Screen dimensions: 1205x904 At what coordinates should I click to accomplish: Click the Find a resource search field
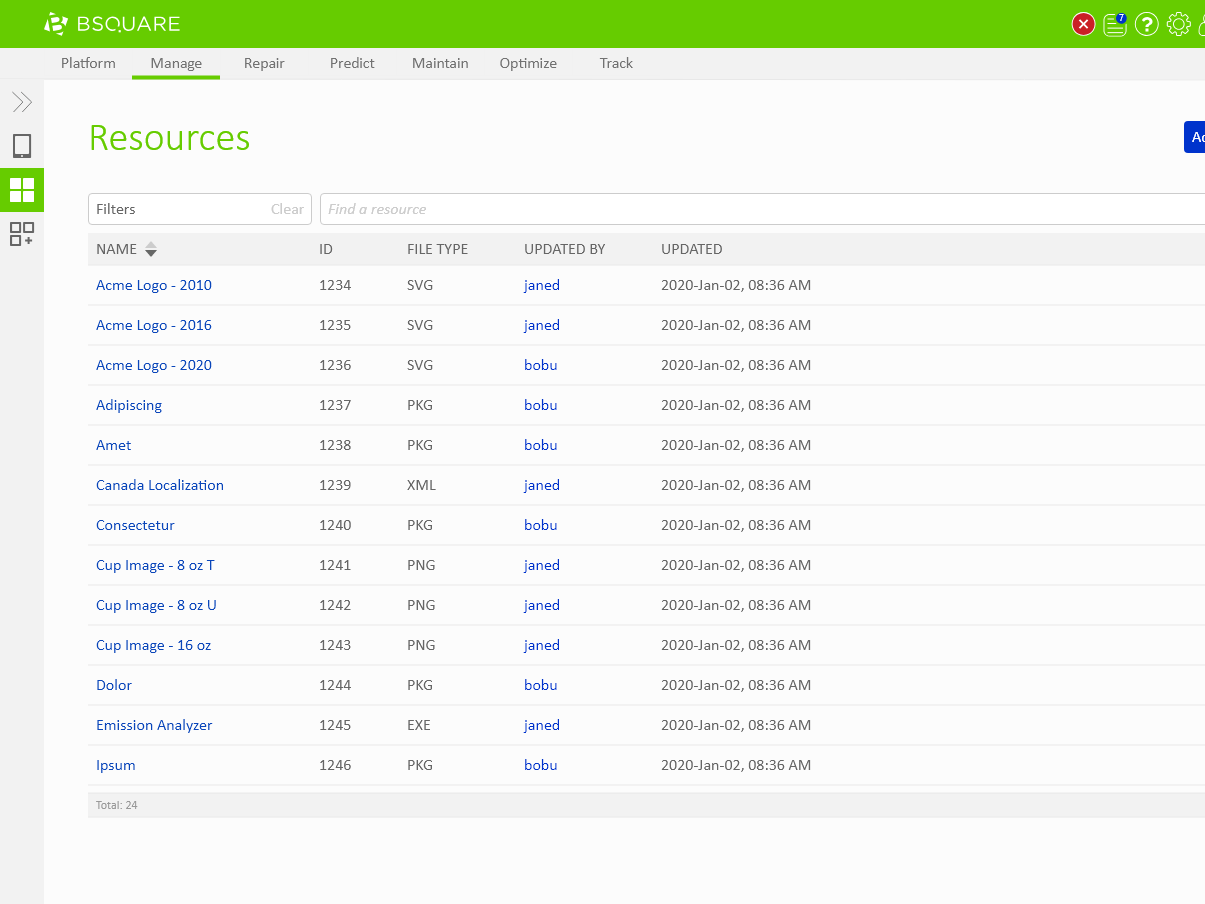tap(760, 209)
